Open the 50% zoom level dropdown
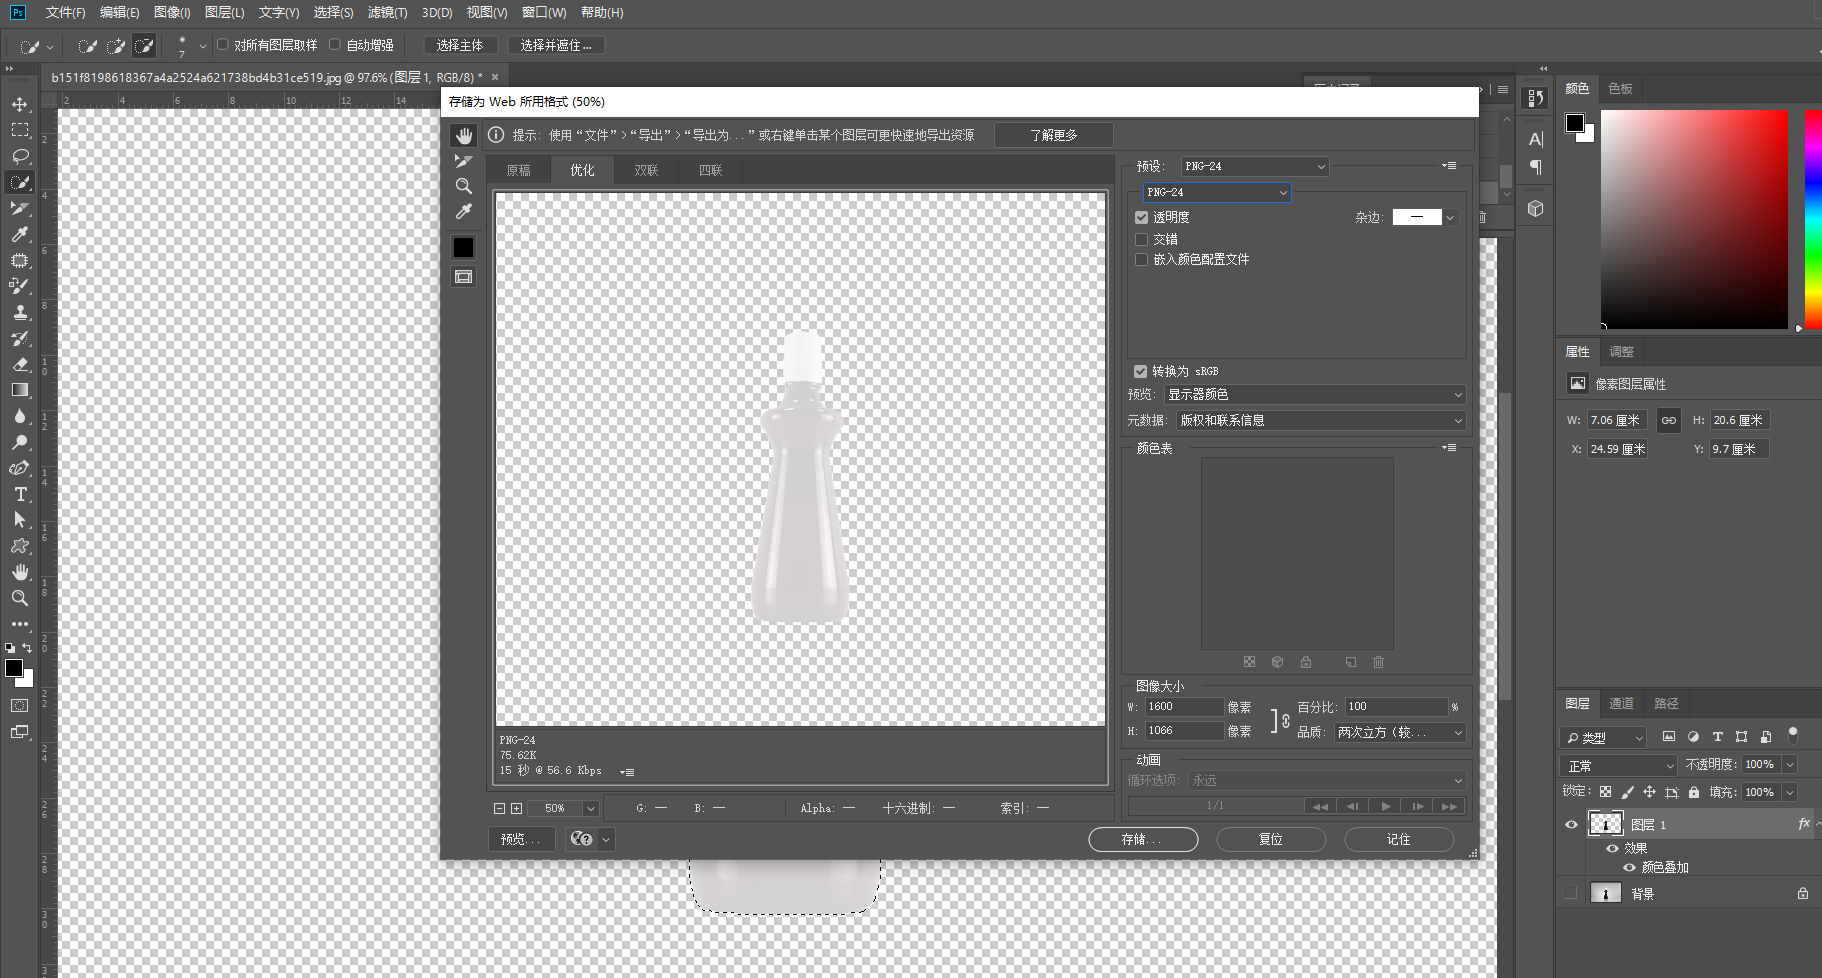 pyautogui.click(x=564, y=808)
